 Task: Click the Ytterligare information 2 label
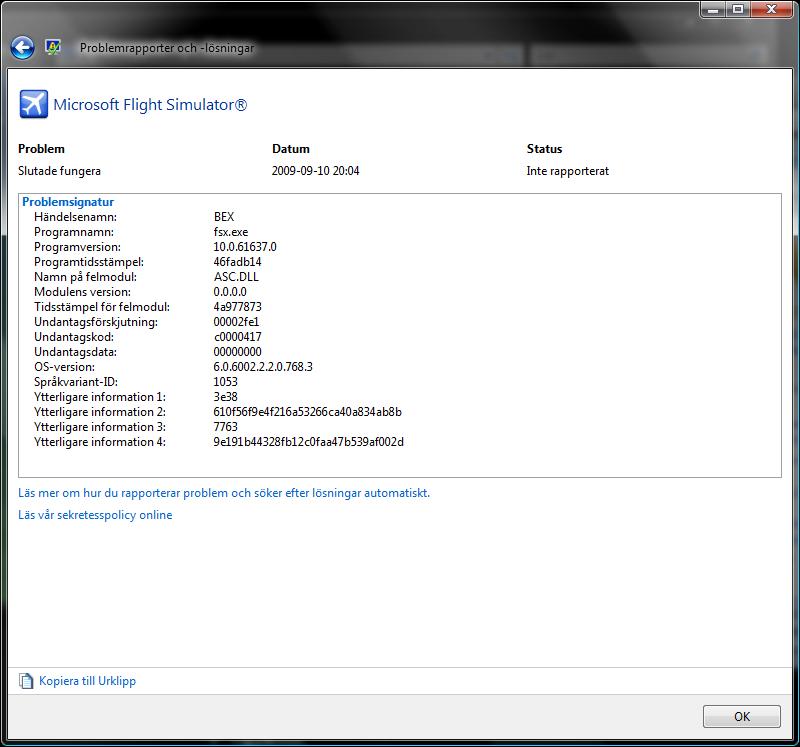point(100,412)
